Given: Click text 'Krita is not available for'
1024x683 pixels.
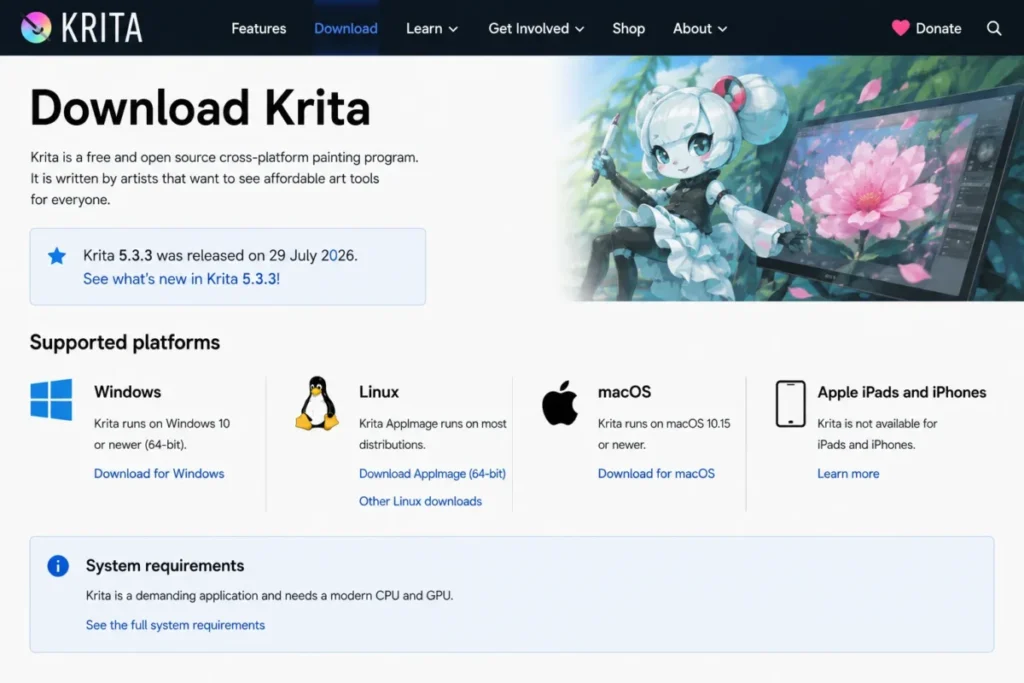Looking at the screenshot, I should pos(877,423).
